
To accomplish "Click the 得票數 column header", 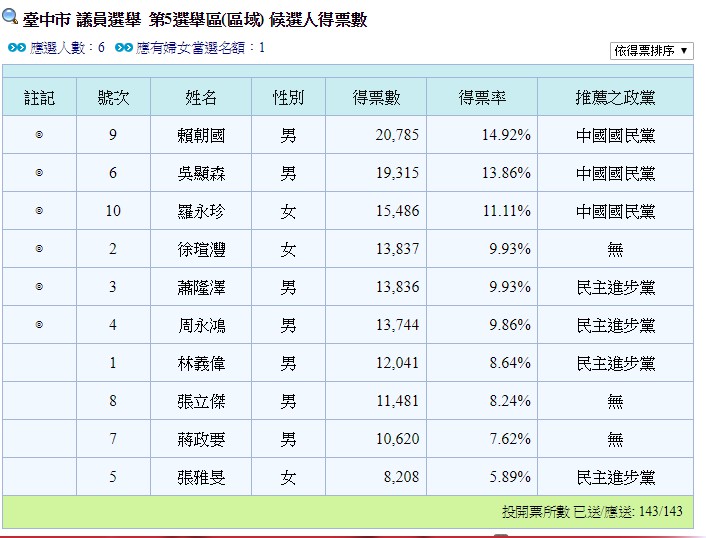I will point(376,98).
